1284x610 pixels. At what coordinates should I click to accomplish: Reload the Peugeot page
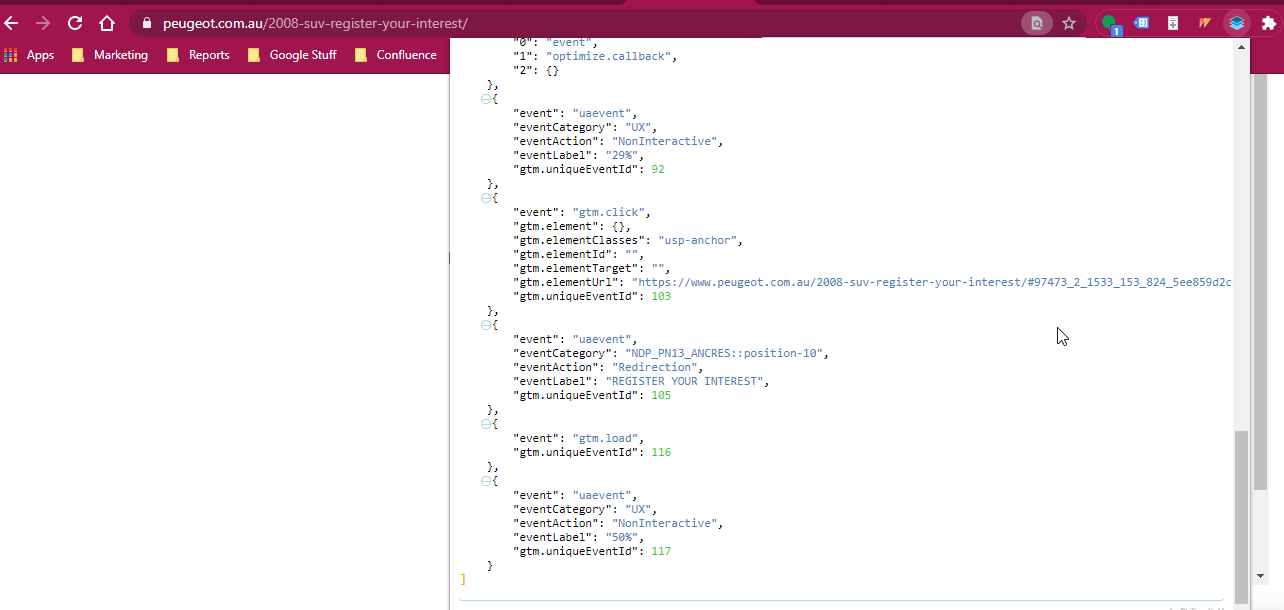click(x=75, y=23)
